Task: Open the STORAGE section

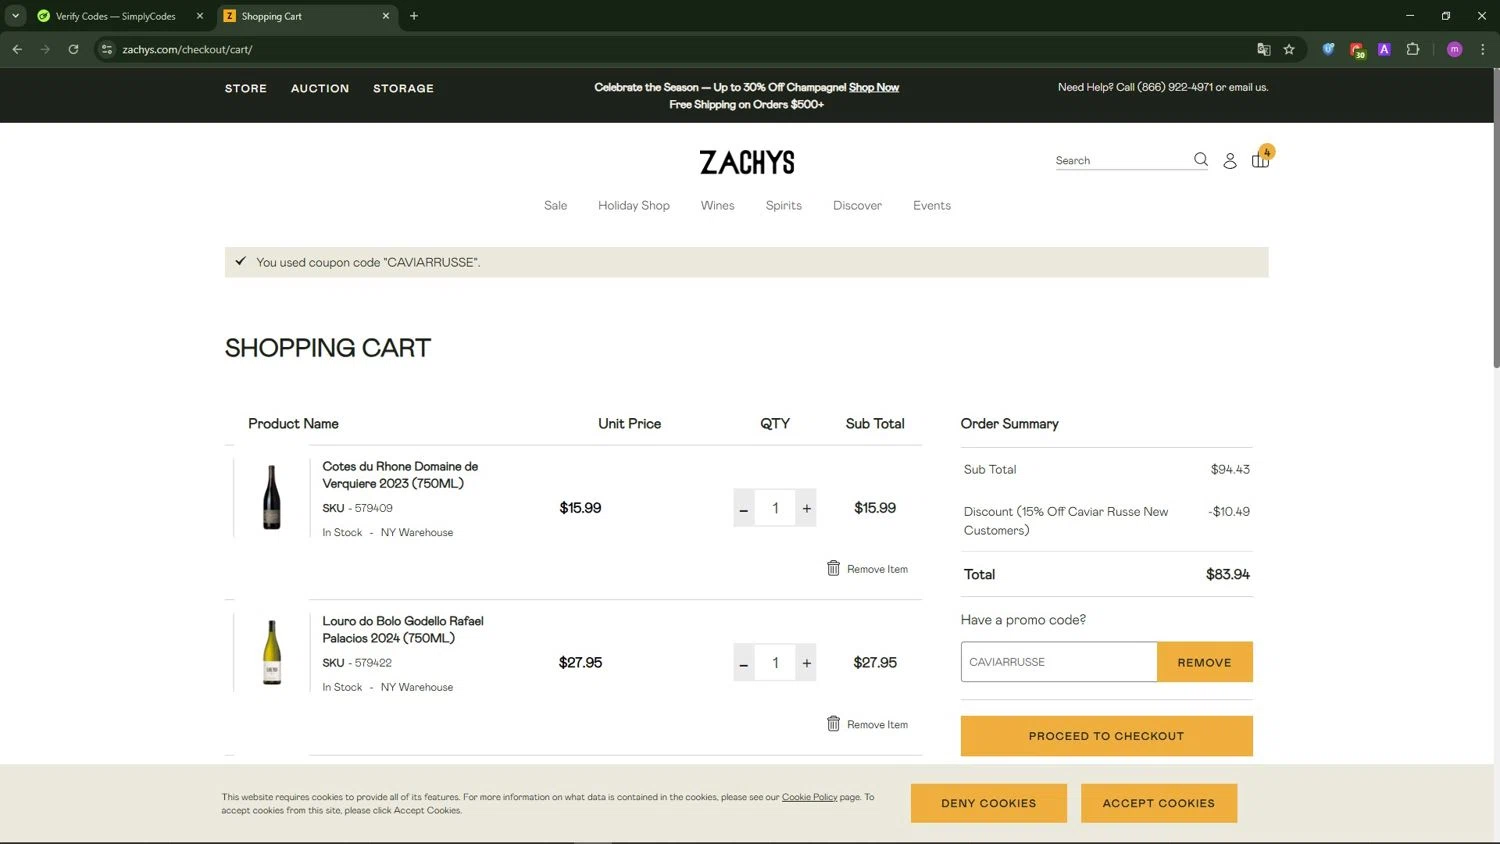Action: tap(403, 88)
